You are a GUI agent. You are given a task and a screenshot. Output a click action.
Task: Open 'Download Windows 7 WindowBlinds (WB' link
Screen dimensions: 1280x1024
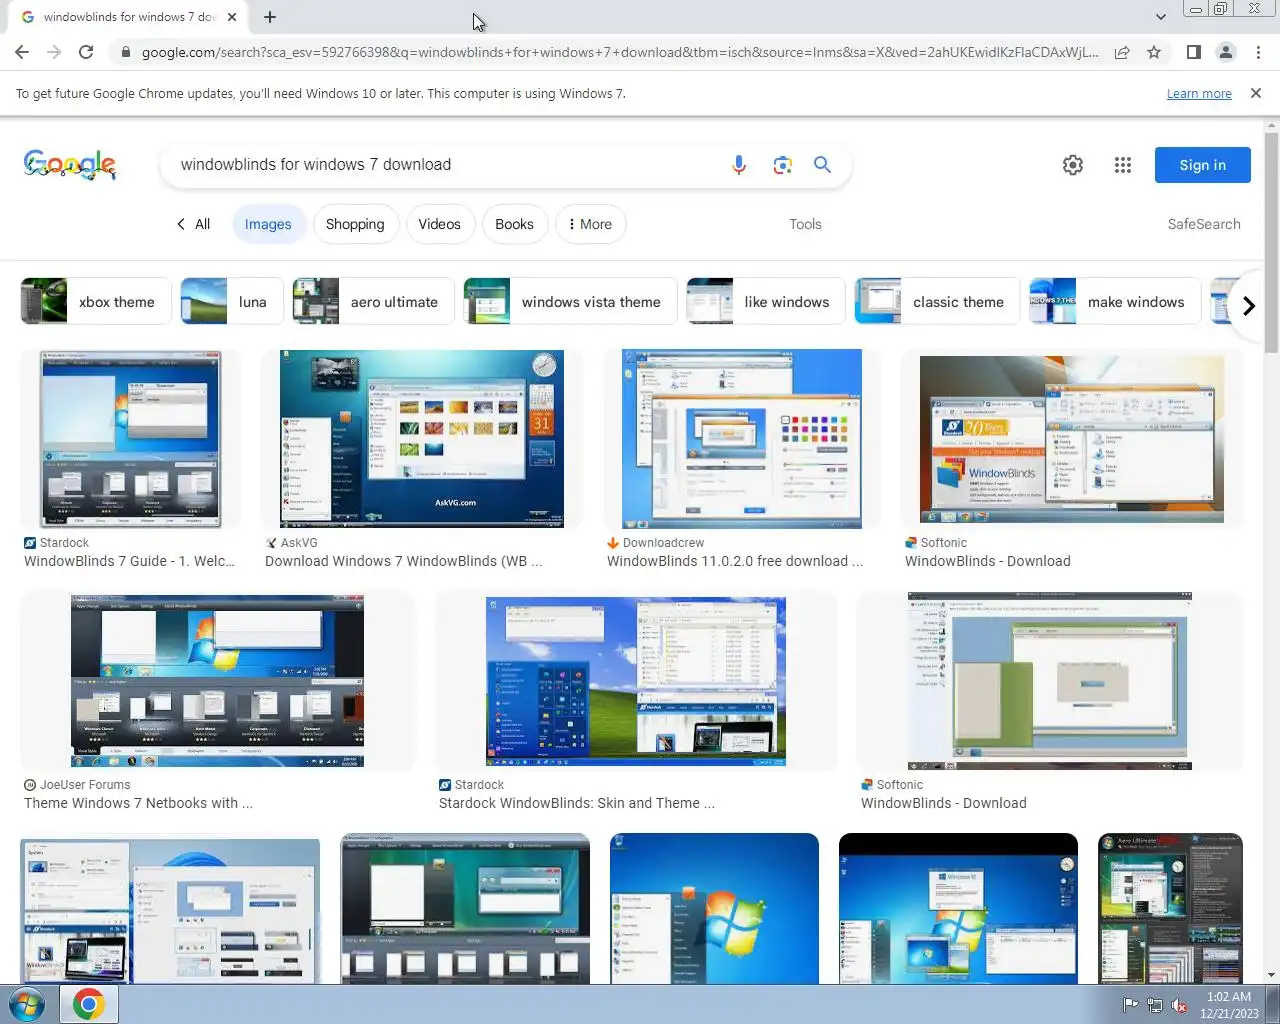[x=403, y=561]
